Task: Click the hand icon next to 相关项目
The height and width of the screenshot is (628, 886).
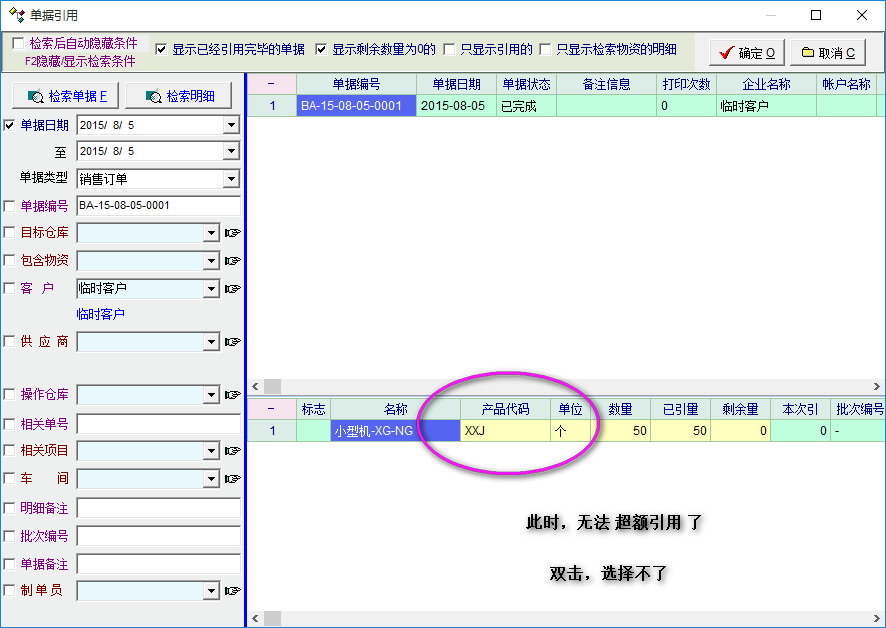Action: [232, 451]
